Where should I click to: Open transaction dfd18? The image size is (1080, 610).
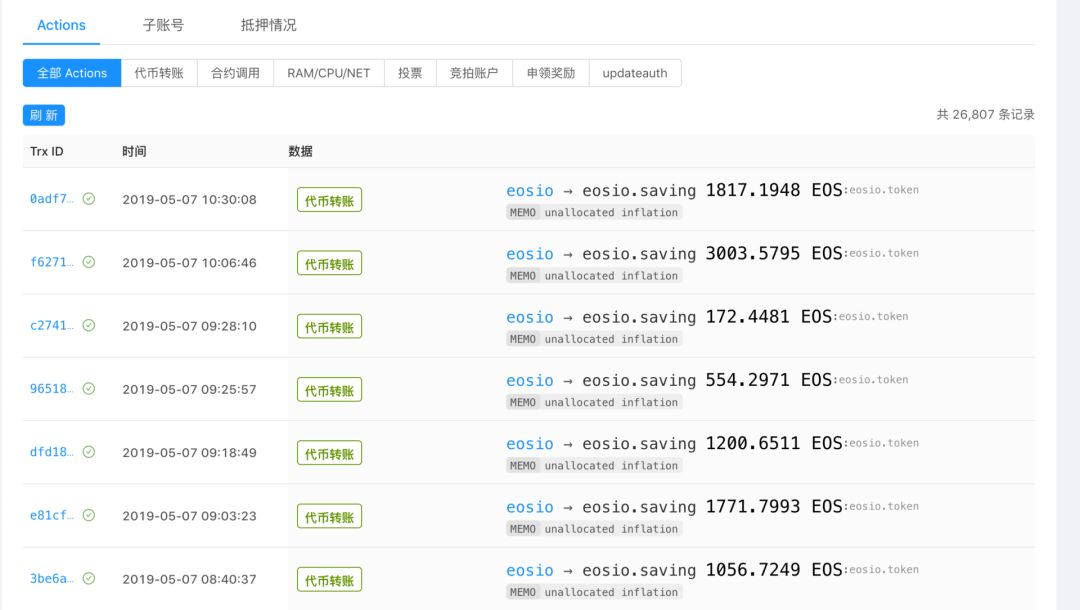52,452
